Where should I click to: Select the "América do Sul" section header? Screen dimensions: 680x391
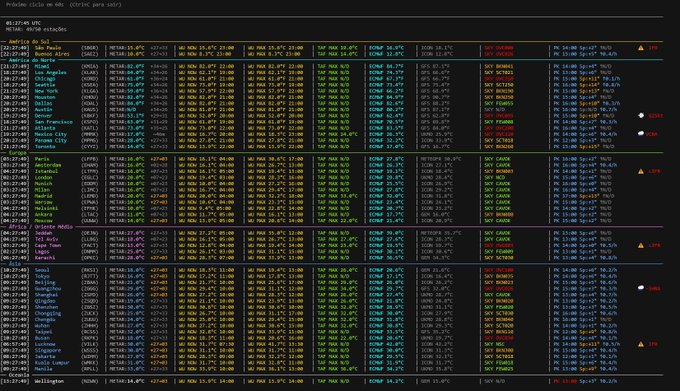coord(29,42)
